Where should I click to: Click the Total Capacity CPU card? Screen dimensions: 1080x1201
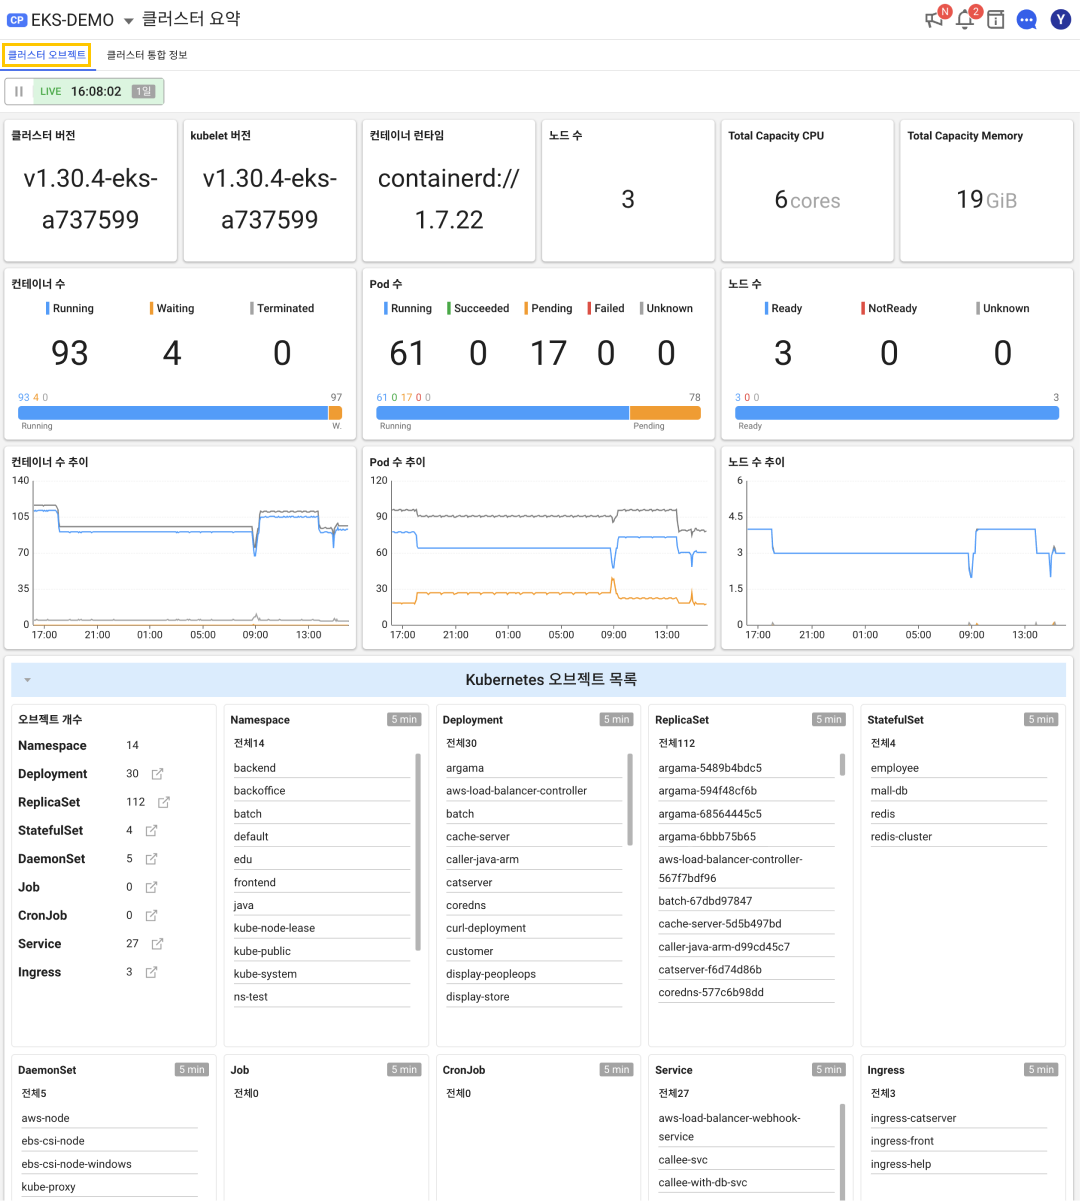click(x=807, y=191)
